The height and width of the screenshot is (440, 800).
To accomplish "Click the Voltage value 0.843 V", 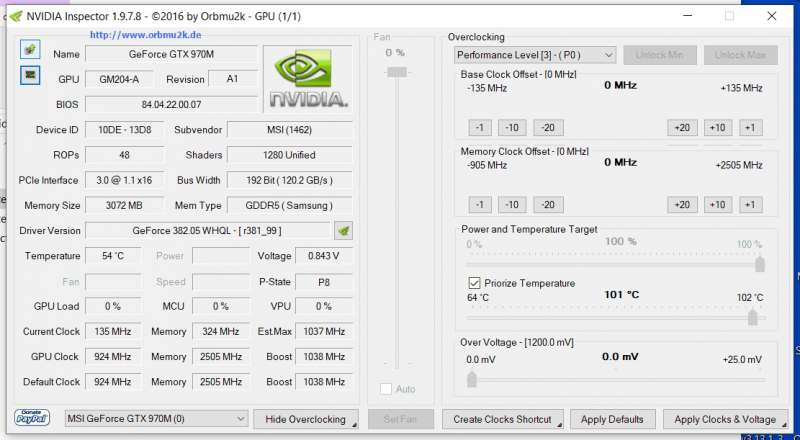I will coord(324,256).
